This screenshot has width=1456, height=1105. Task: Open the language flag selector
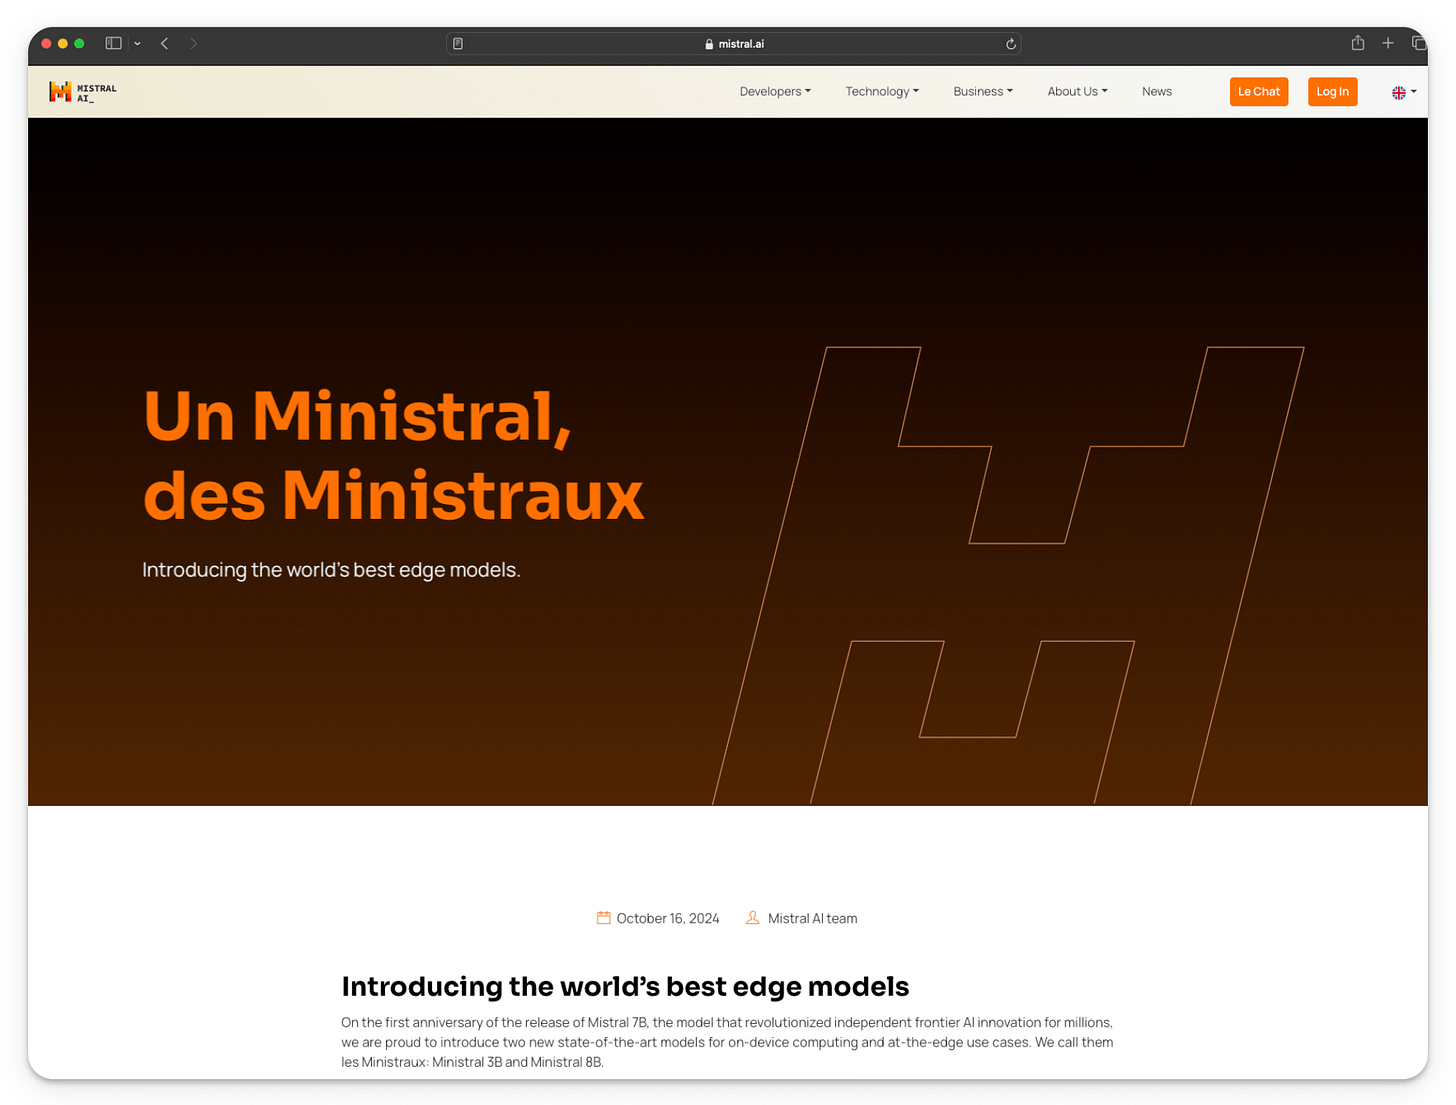pyautogui.click(x=1404, y=92)
